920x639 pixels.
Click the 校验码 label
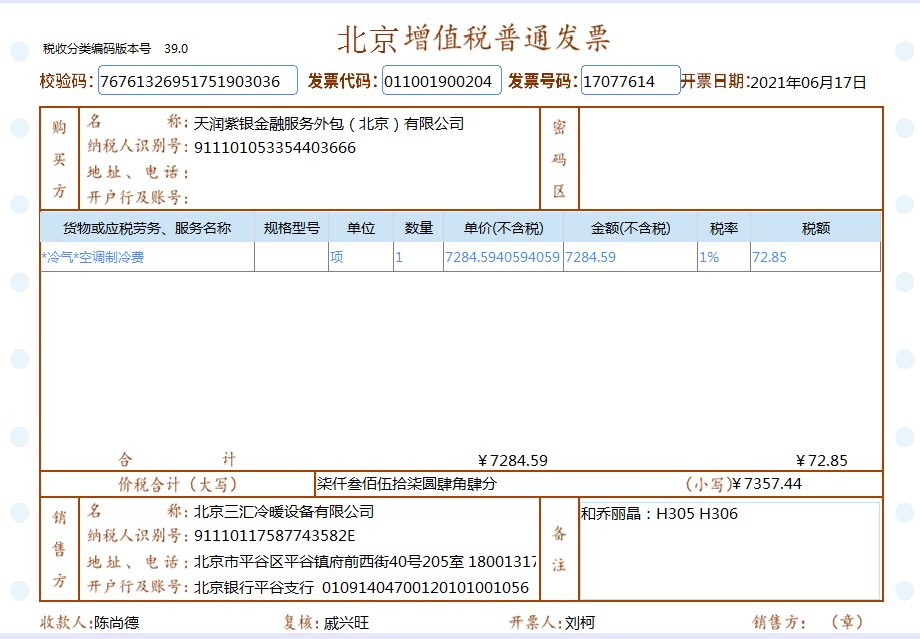click(66, 80)
